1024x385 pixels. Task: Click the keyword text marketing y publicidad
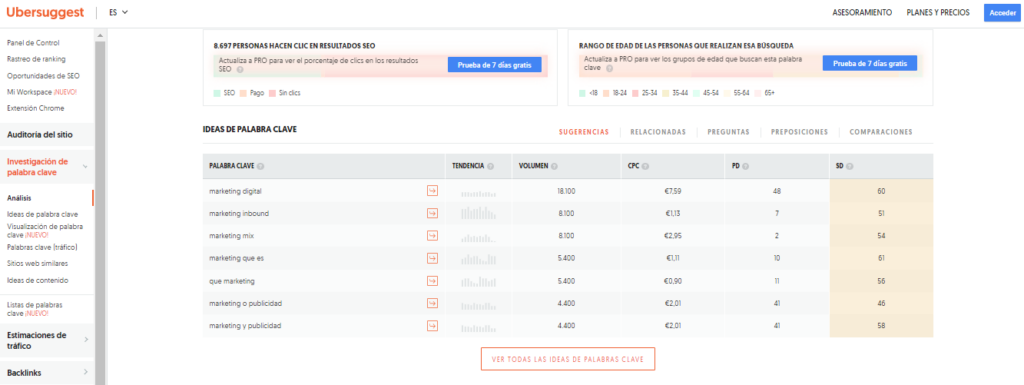click(x=246, y=326)
